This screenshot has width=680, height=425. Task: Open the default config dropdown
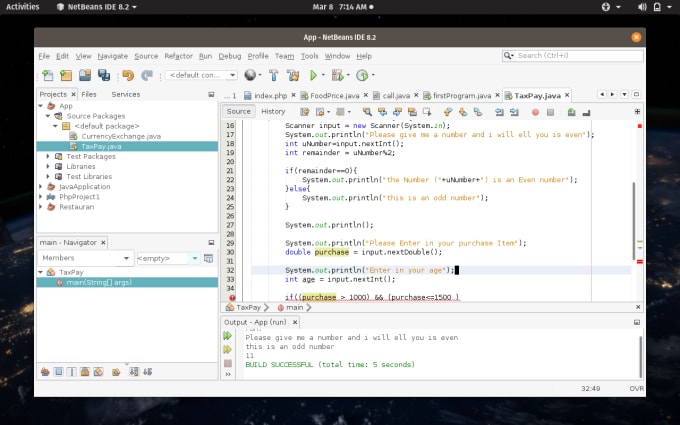(201, 75)
